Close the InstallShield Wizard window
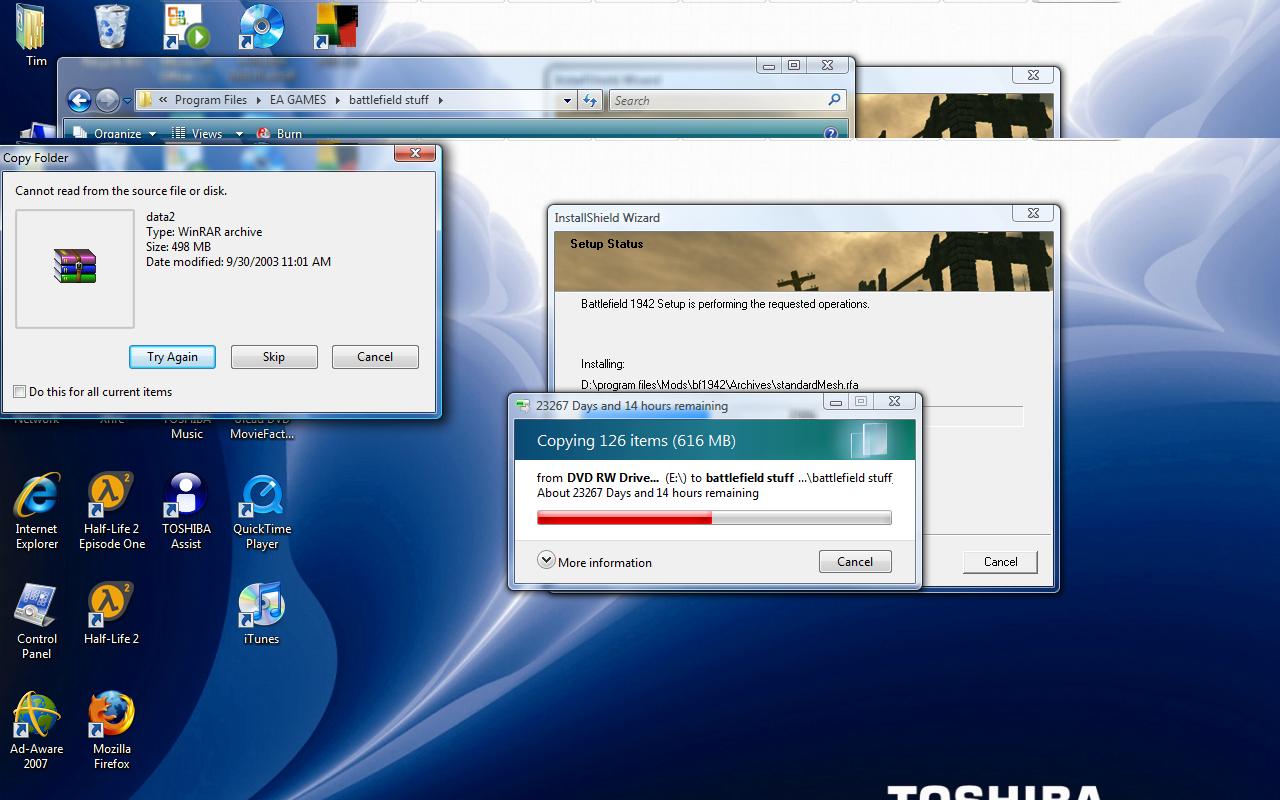Screen dimensions: 1280x800 1033,213
